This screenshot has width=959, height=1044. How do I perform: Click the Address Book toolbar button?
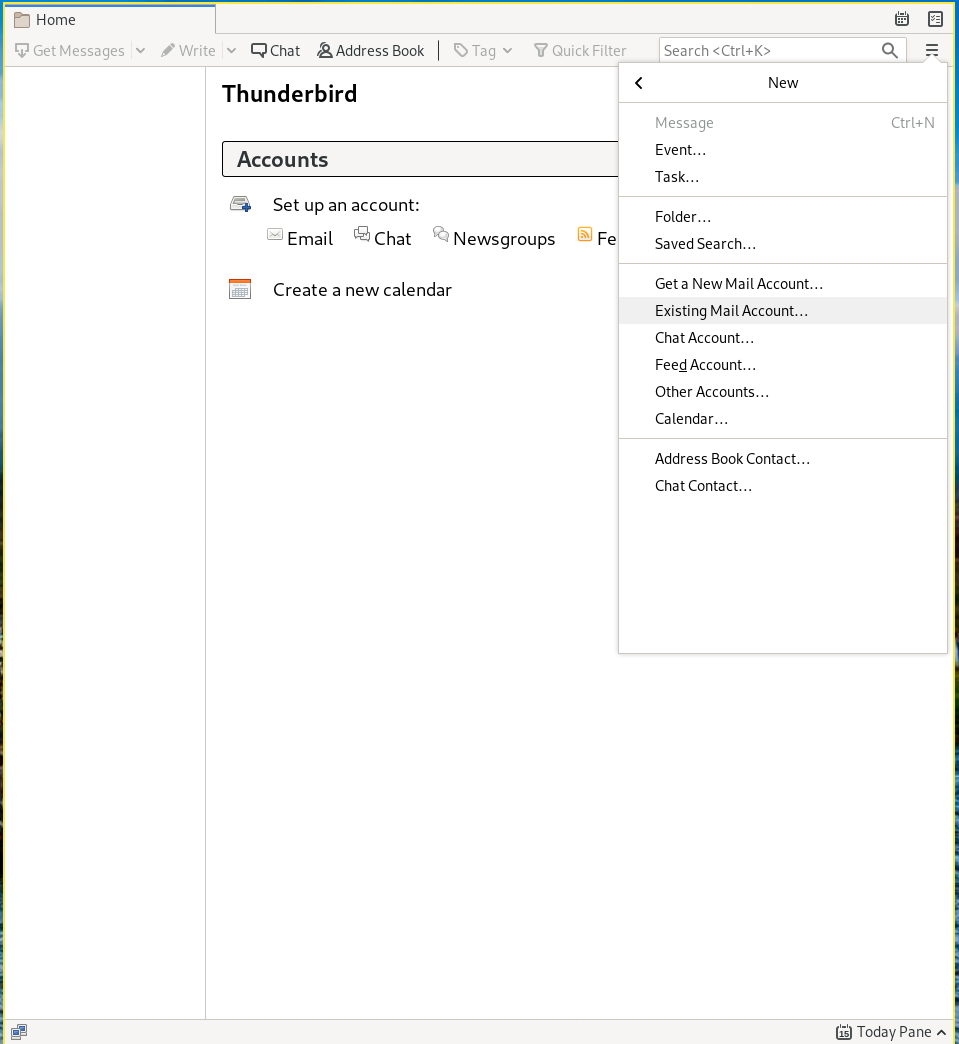pos(371,50)
